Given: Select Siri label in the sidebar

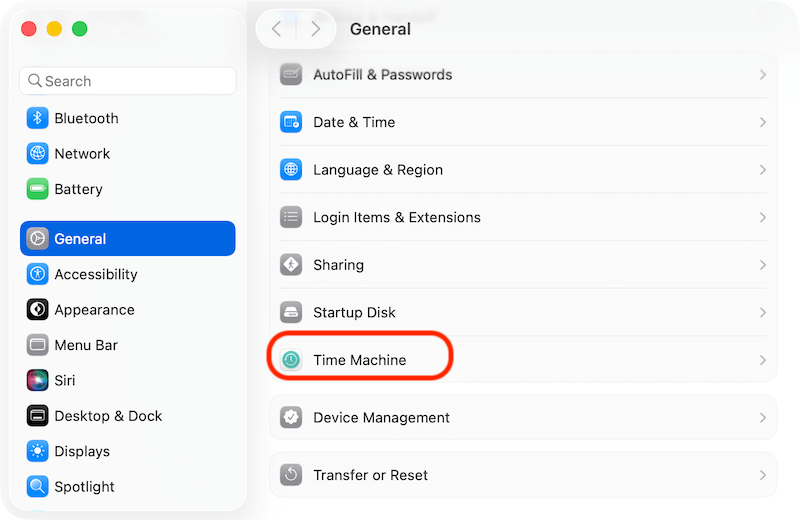Looking at the screenshot, I should (x=65, y=380).
